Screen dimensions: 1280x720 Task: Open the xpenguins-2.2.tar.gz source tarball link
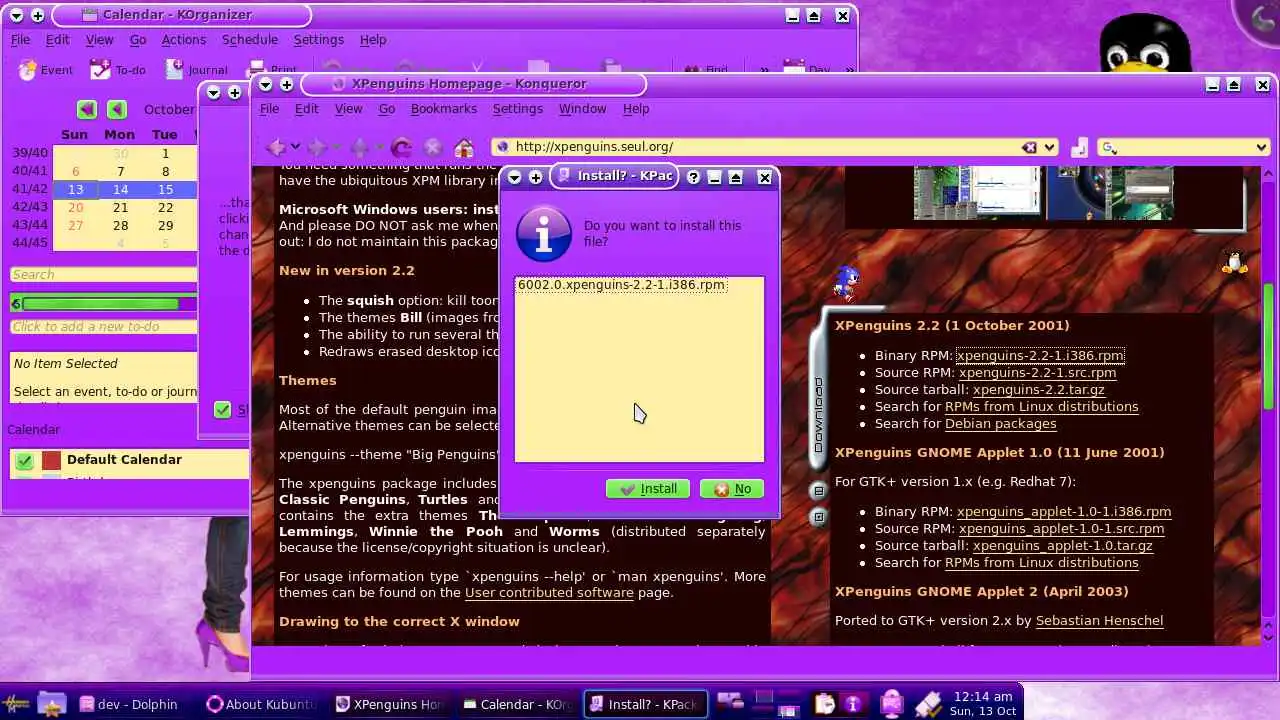[1039, 389]
